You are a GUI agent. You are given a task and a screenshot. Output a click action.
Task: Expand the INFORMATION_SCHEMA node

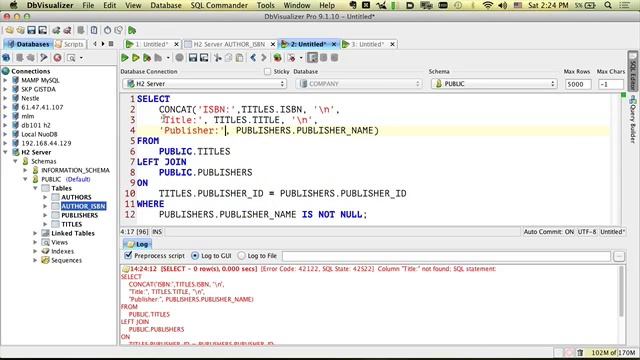coord(25,170)
